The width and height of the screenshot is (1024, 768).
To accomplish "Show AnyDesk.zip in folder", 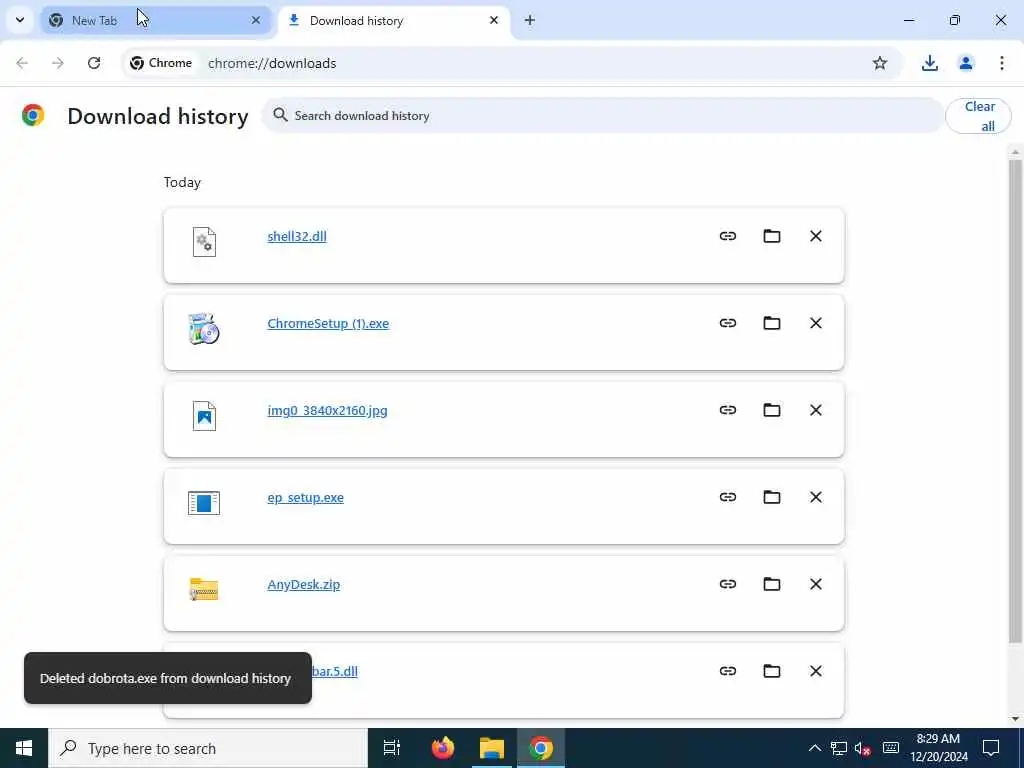I will click(x=772, y=584).
